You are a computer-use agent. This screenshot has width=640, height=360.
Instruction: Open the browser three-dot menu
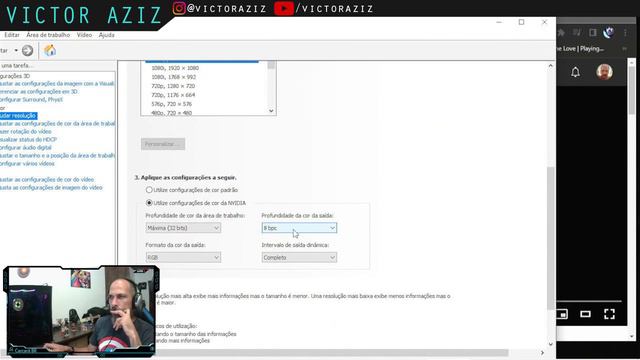(x=625, y=33)
